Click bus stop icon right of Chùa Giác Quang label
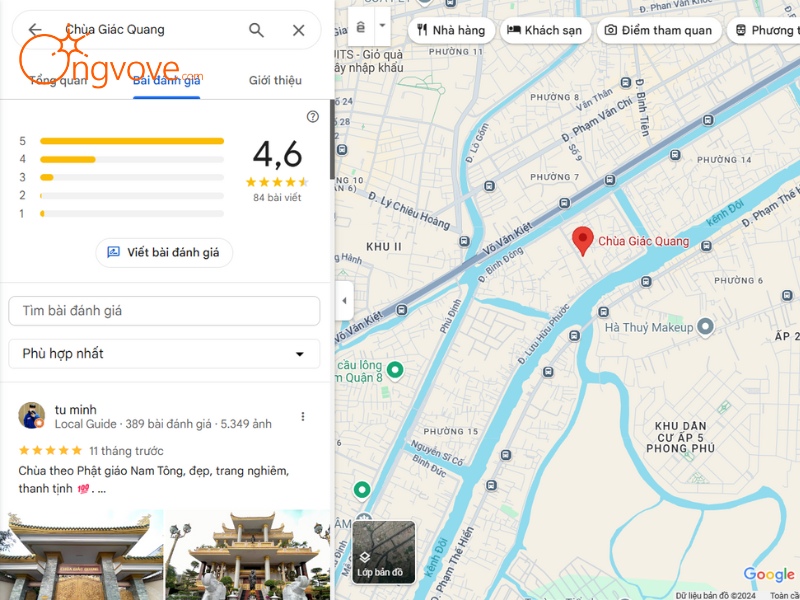Image resolution: width=800 pixels, height=600 pixels. tap(706, 246)
